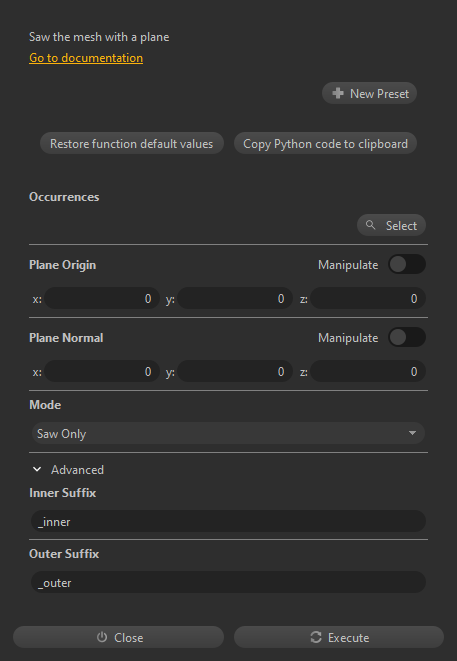Click the Inner Suffix text field
Screen dimensions: 457x661
[x=228, y=521]
